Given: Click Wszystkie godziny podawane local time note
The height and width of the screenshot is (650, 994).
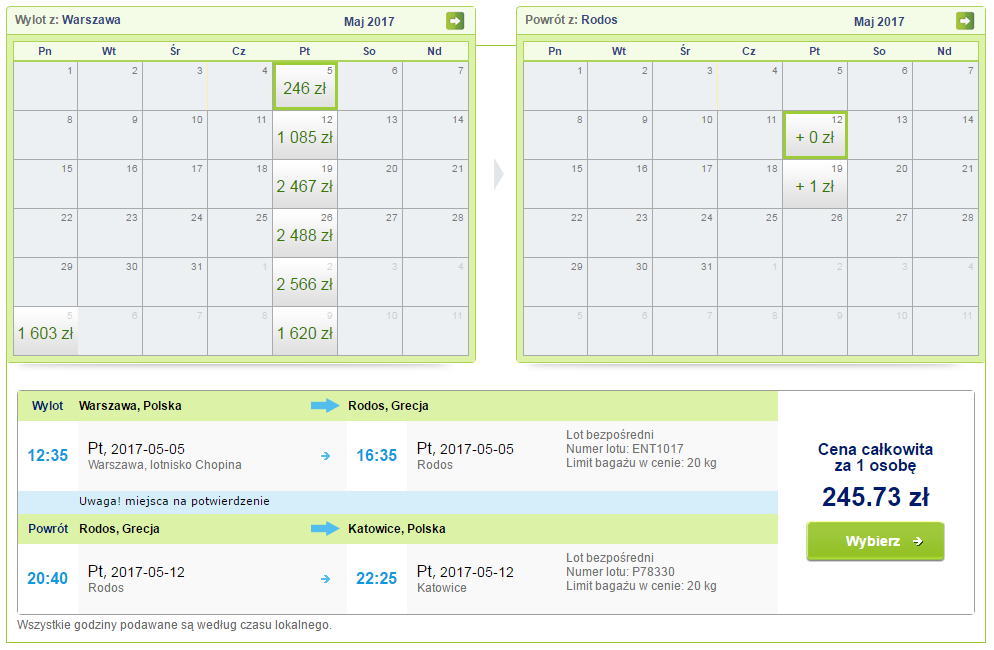Looking at the screenshot, I should (x=174, y=625).
